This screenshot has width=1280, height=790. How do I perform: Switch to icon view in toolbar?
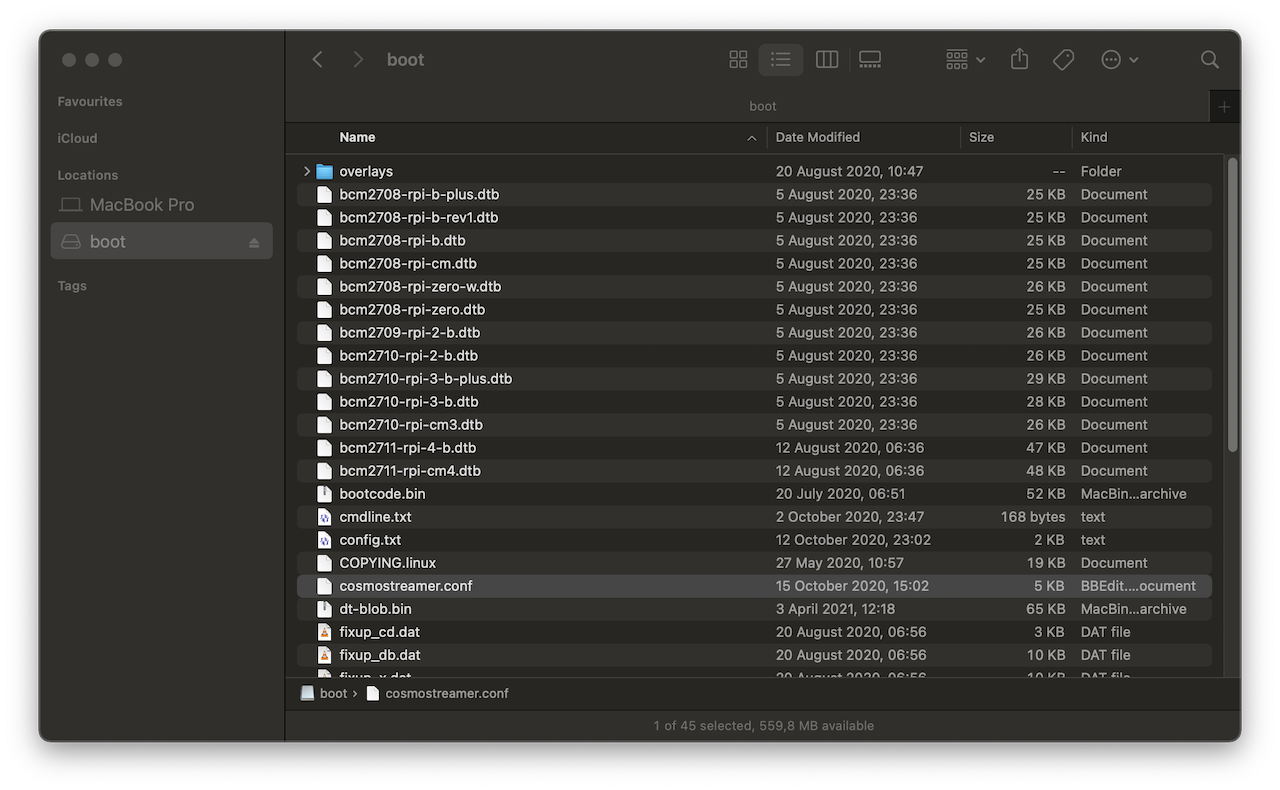(x=738, y=60)
